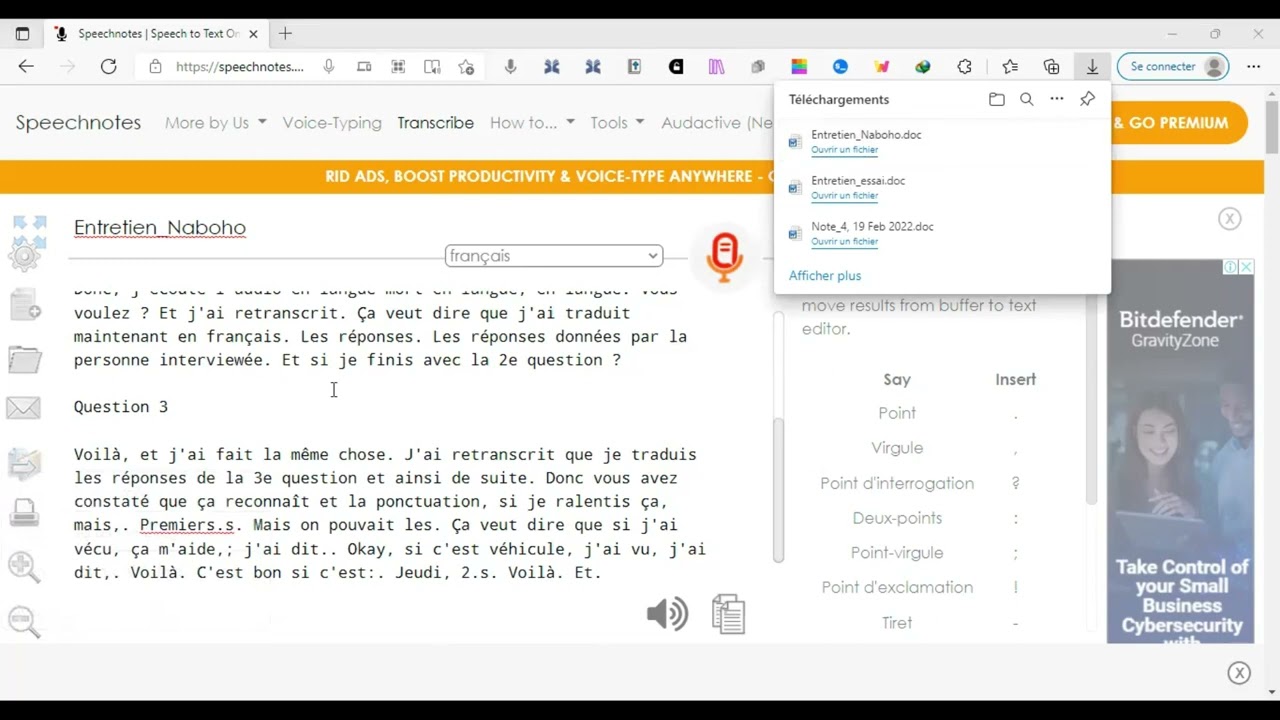
Task: Click 'Virgule' in punctuation list
Action: tap(897, 448)
